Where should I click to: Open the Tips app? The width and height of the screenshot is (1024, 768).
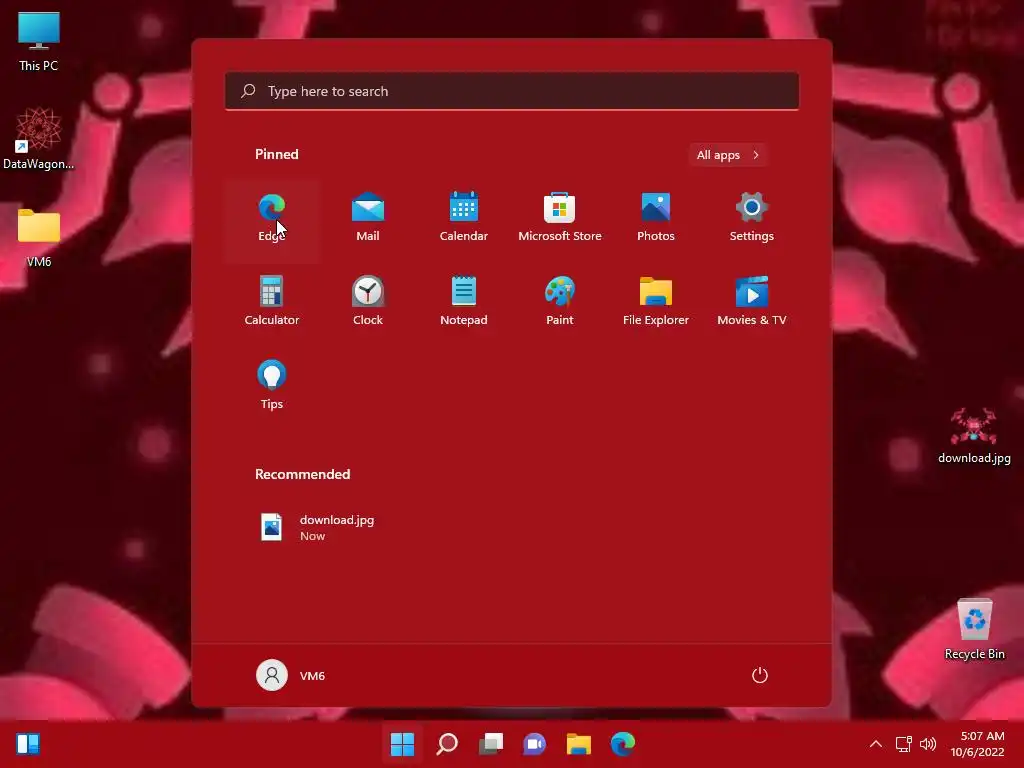[272, 386]
